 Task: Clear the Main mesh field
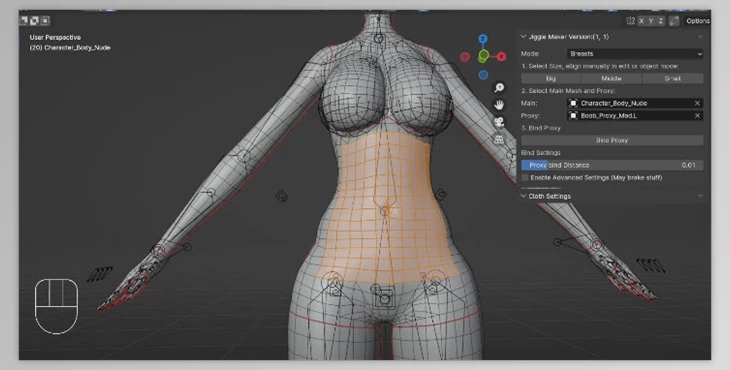[x=697, y=103]
